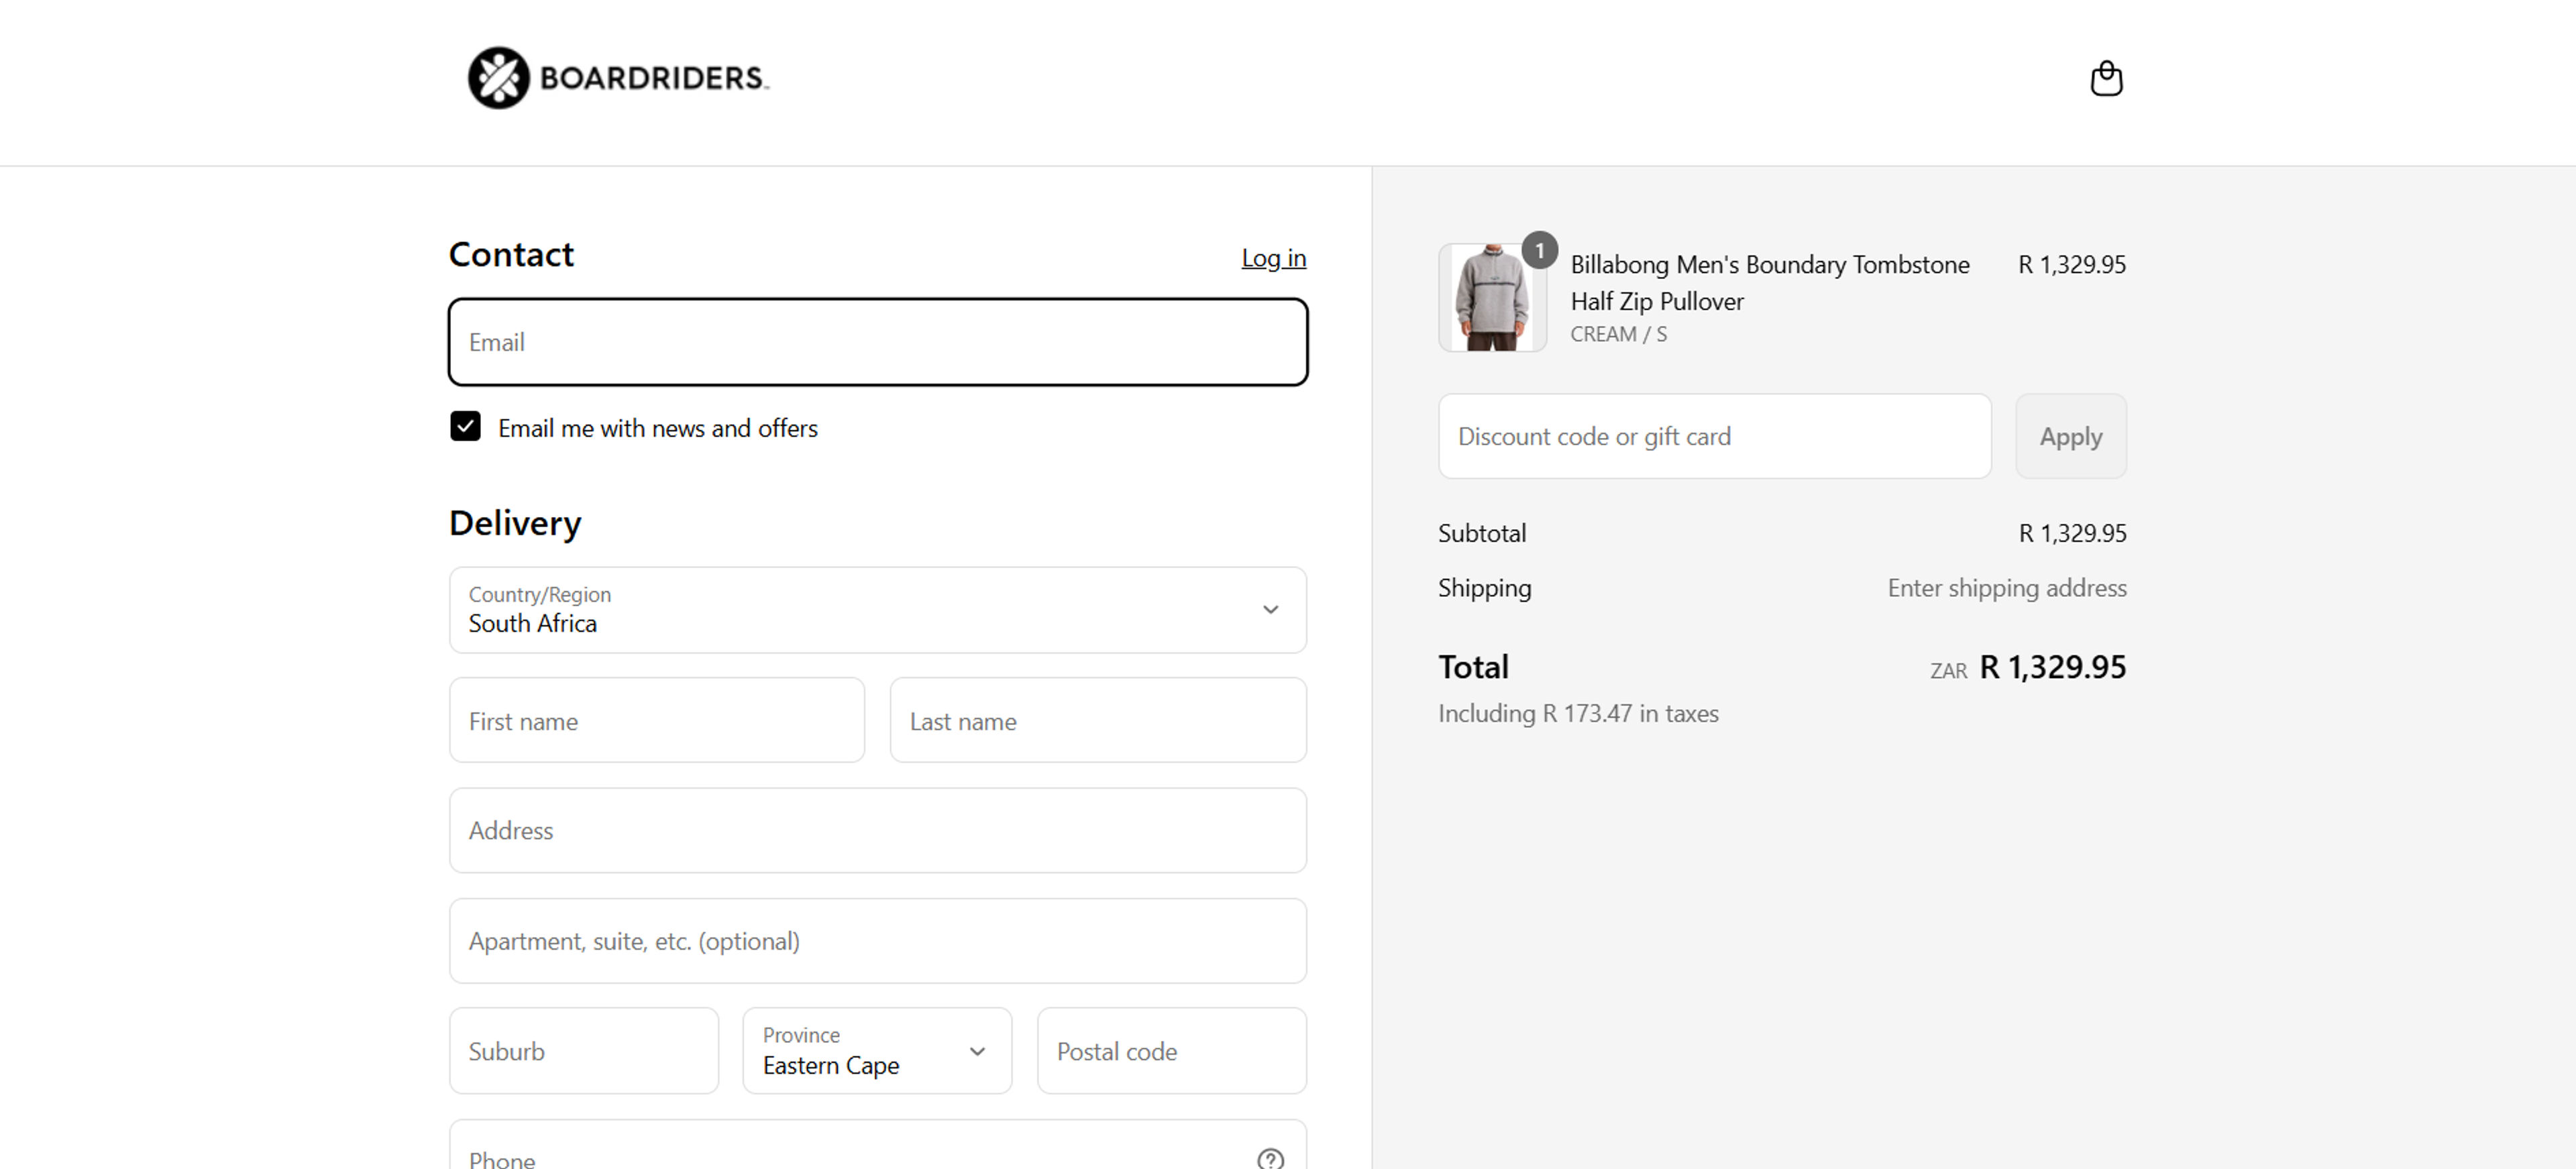Open the Country/Region dropdown

tap(877, 610)
